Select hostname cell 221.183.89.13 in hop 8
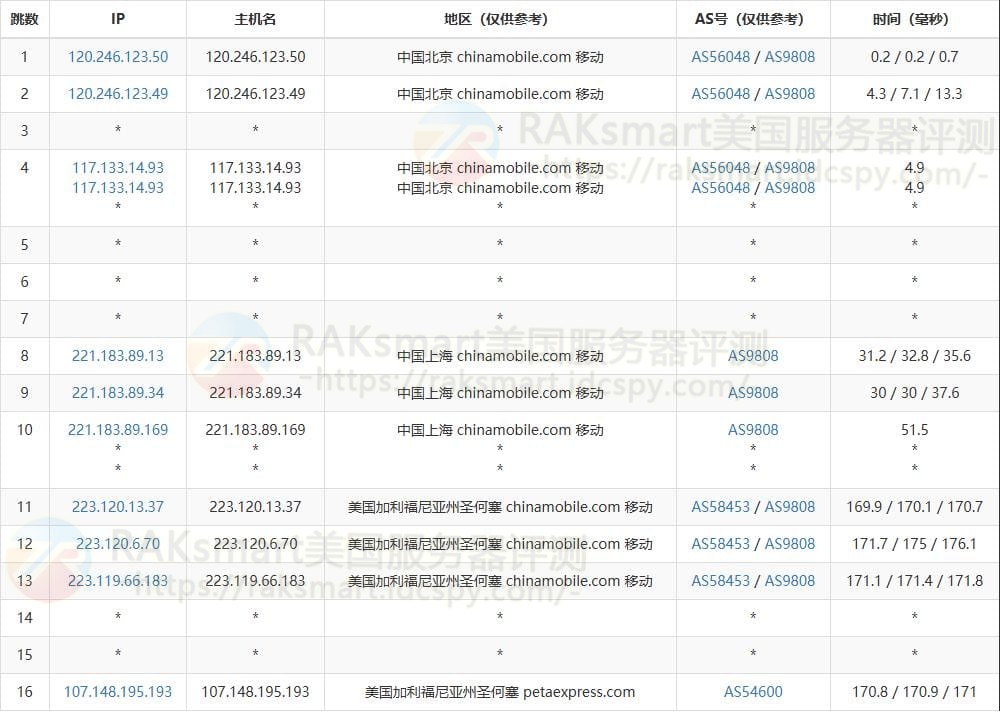The height and width of the screenshot is (713, 1000). [255, 356]
